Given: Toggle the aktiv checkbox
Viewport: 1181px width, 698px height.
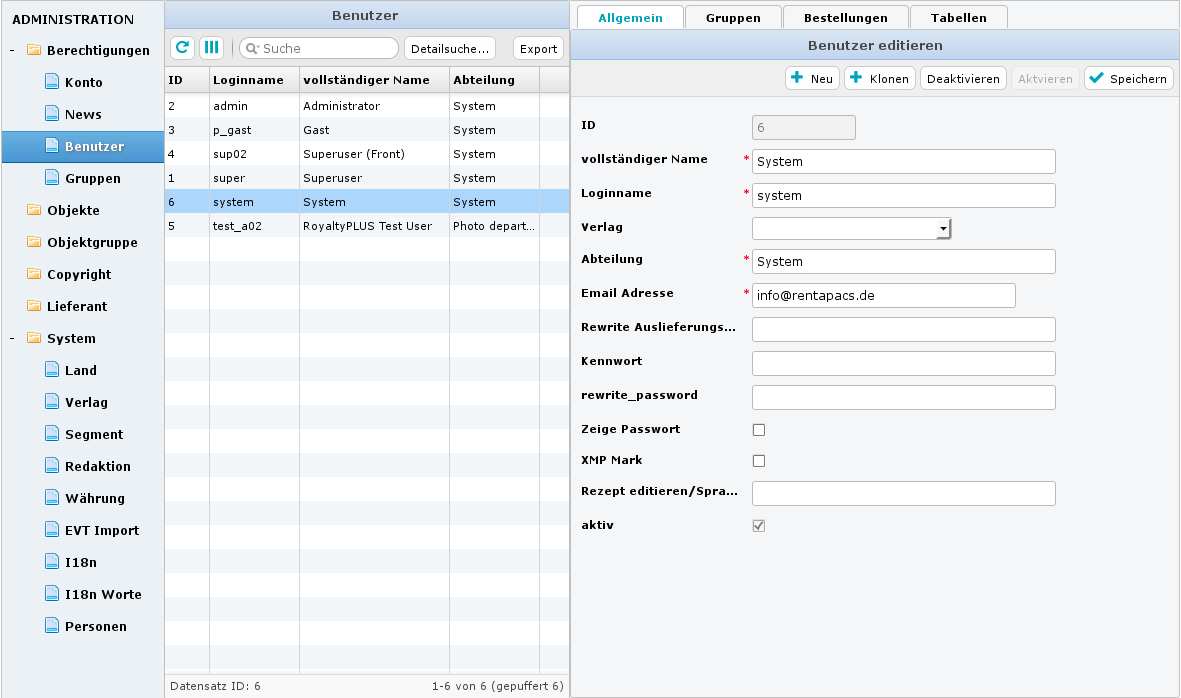Looking at the screenshot, I should click(758, 525).
